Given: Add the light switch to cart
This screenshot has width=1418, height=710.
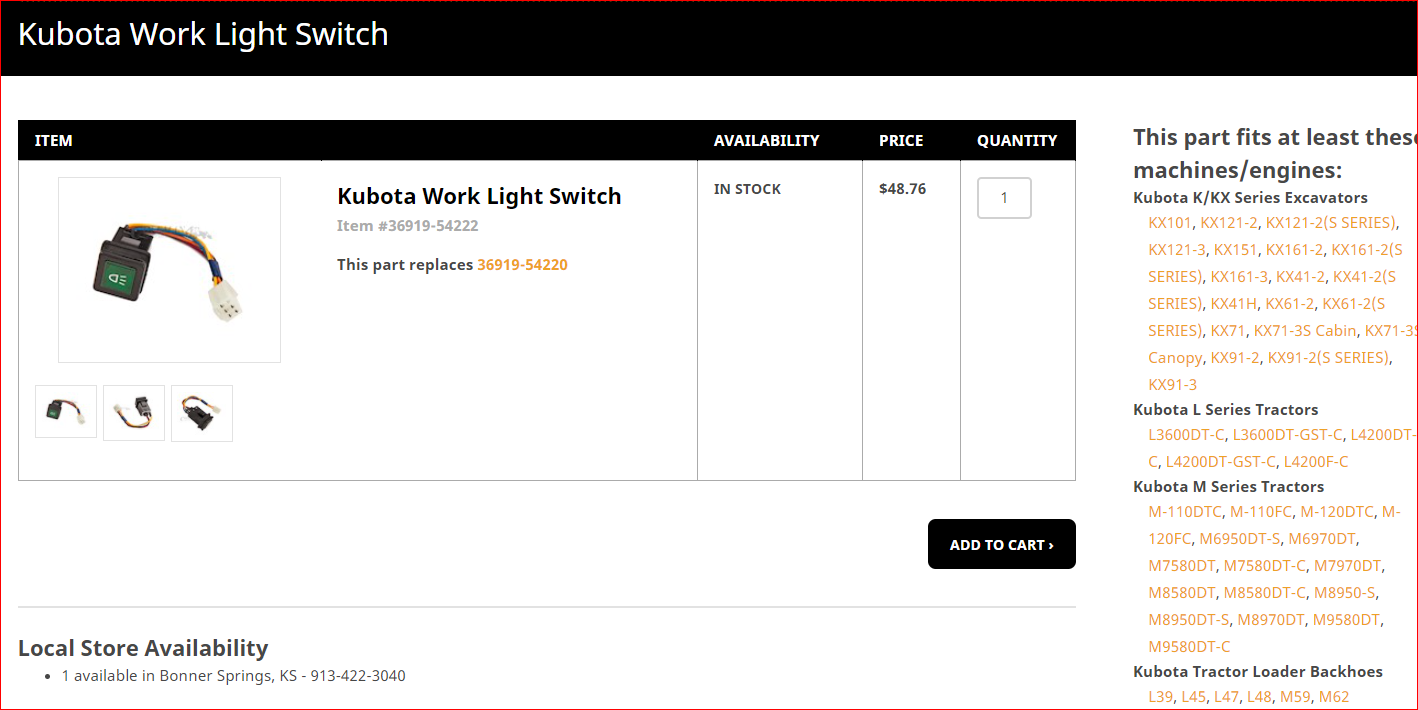Looking at the screenshot, I should click(1002, 544).
